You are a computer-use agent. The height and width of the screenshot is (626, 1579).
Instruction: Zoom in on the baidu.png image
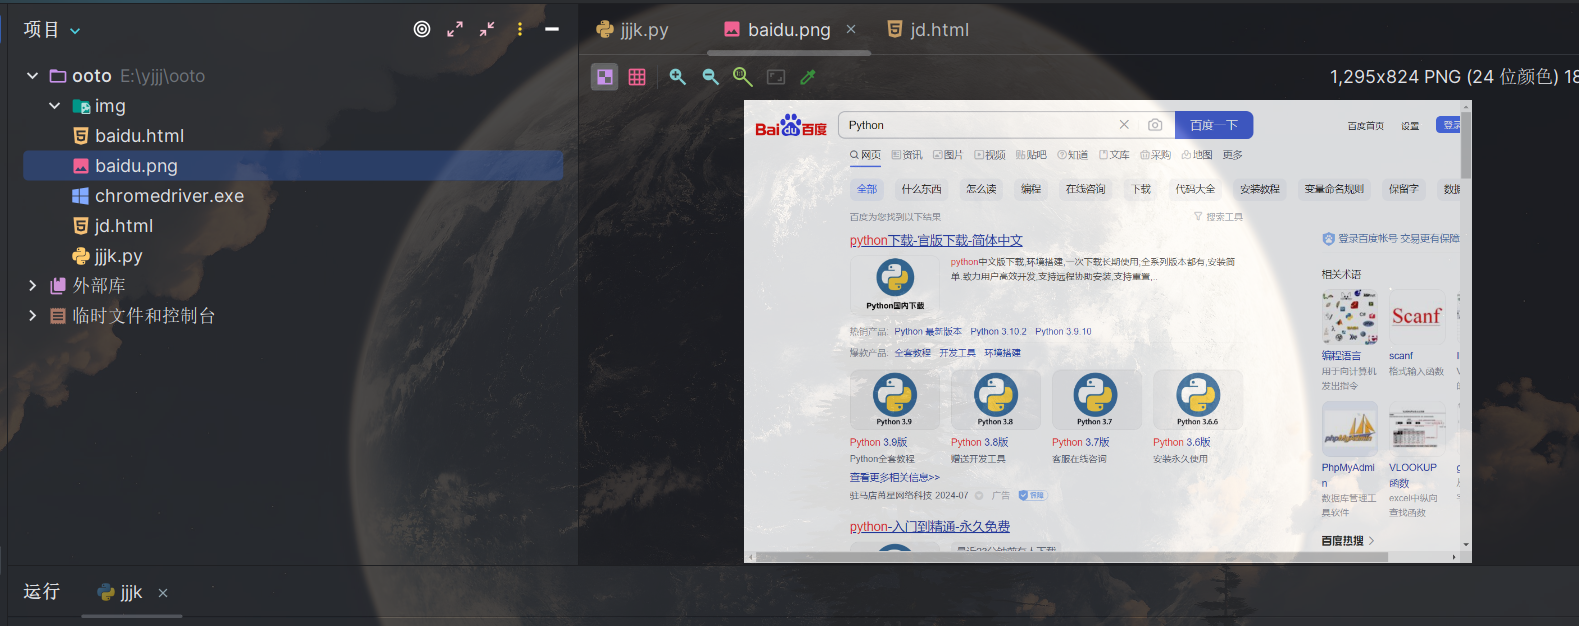(x=678, y=77)
